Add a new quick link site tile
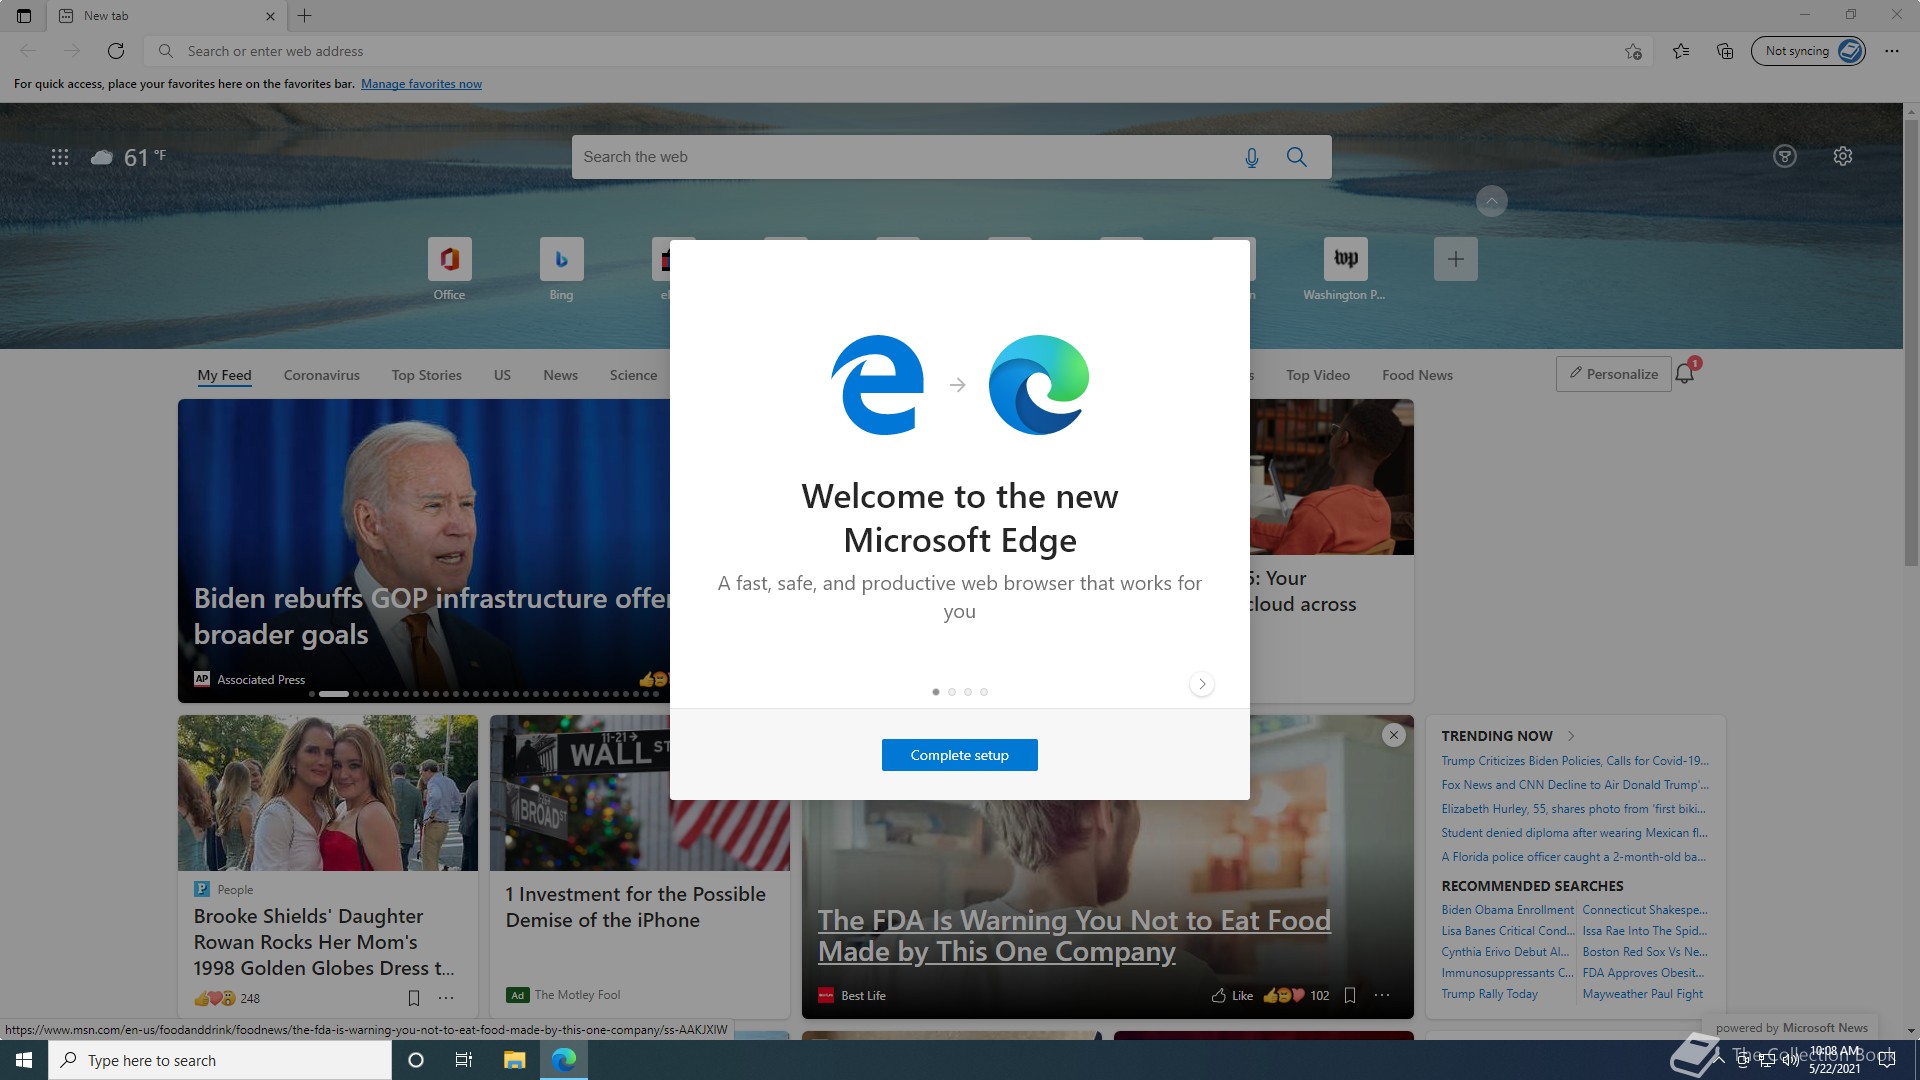1920x1080 pixels. 1456,259
